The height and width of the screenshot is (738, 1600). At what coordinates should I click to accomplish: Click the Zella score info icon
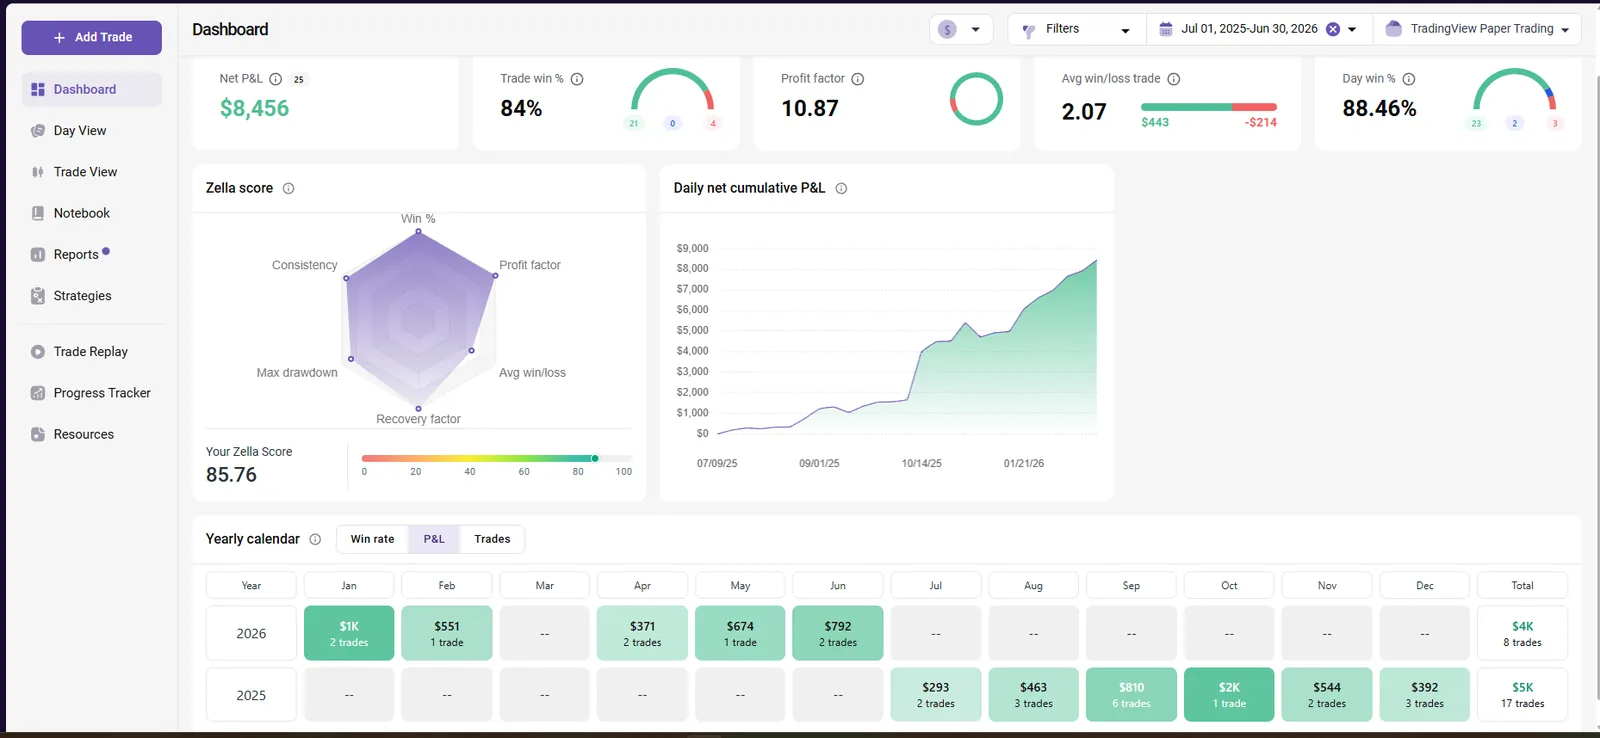click(288, 188)
